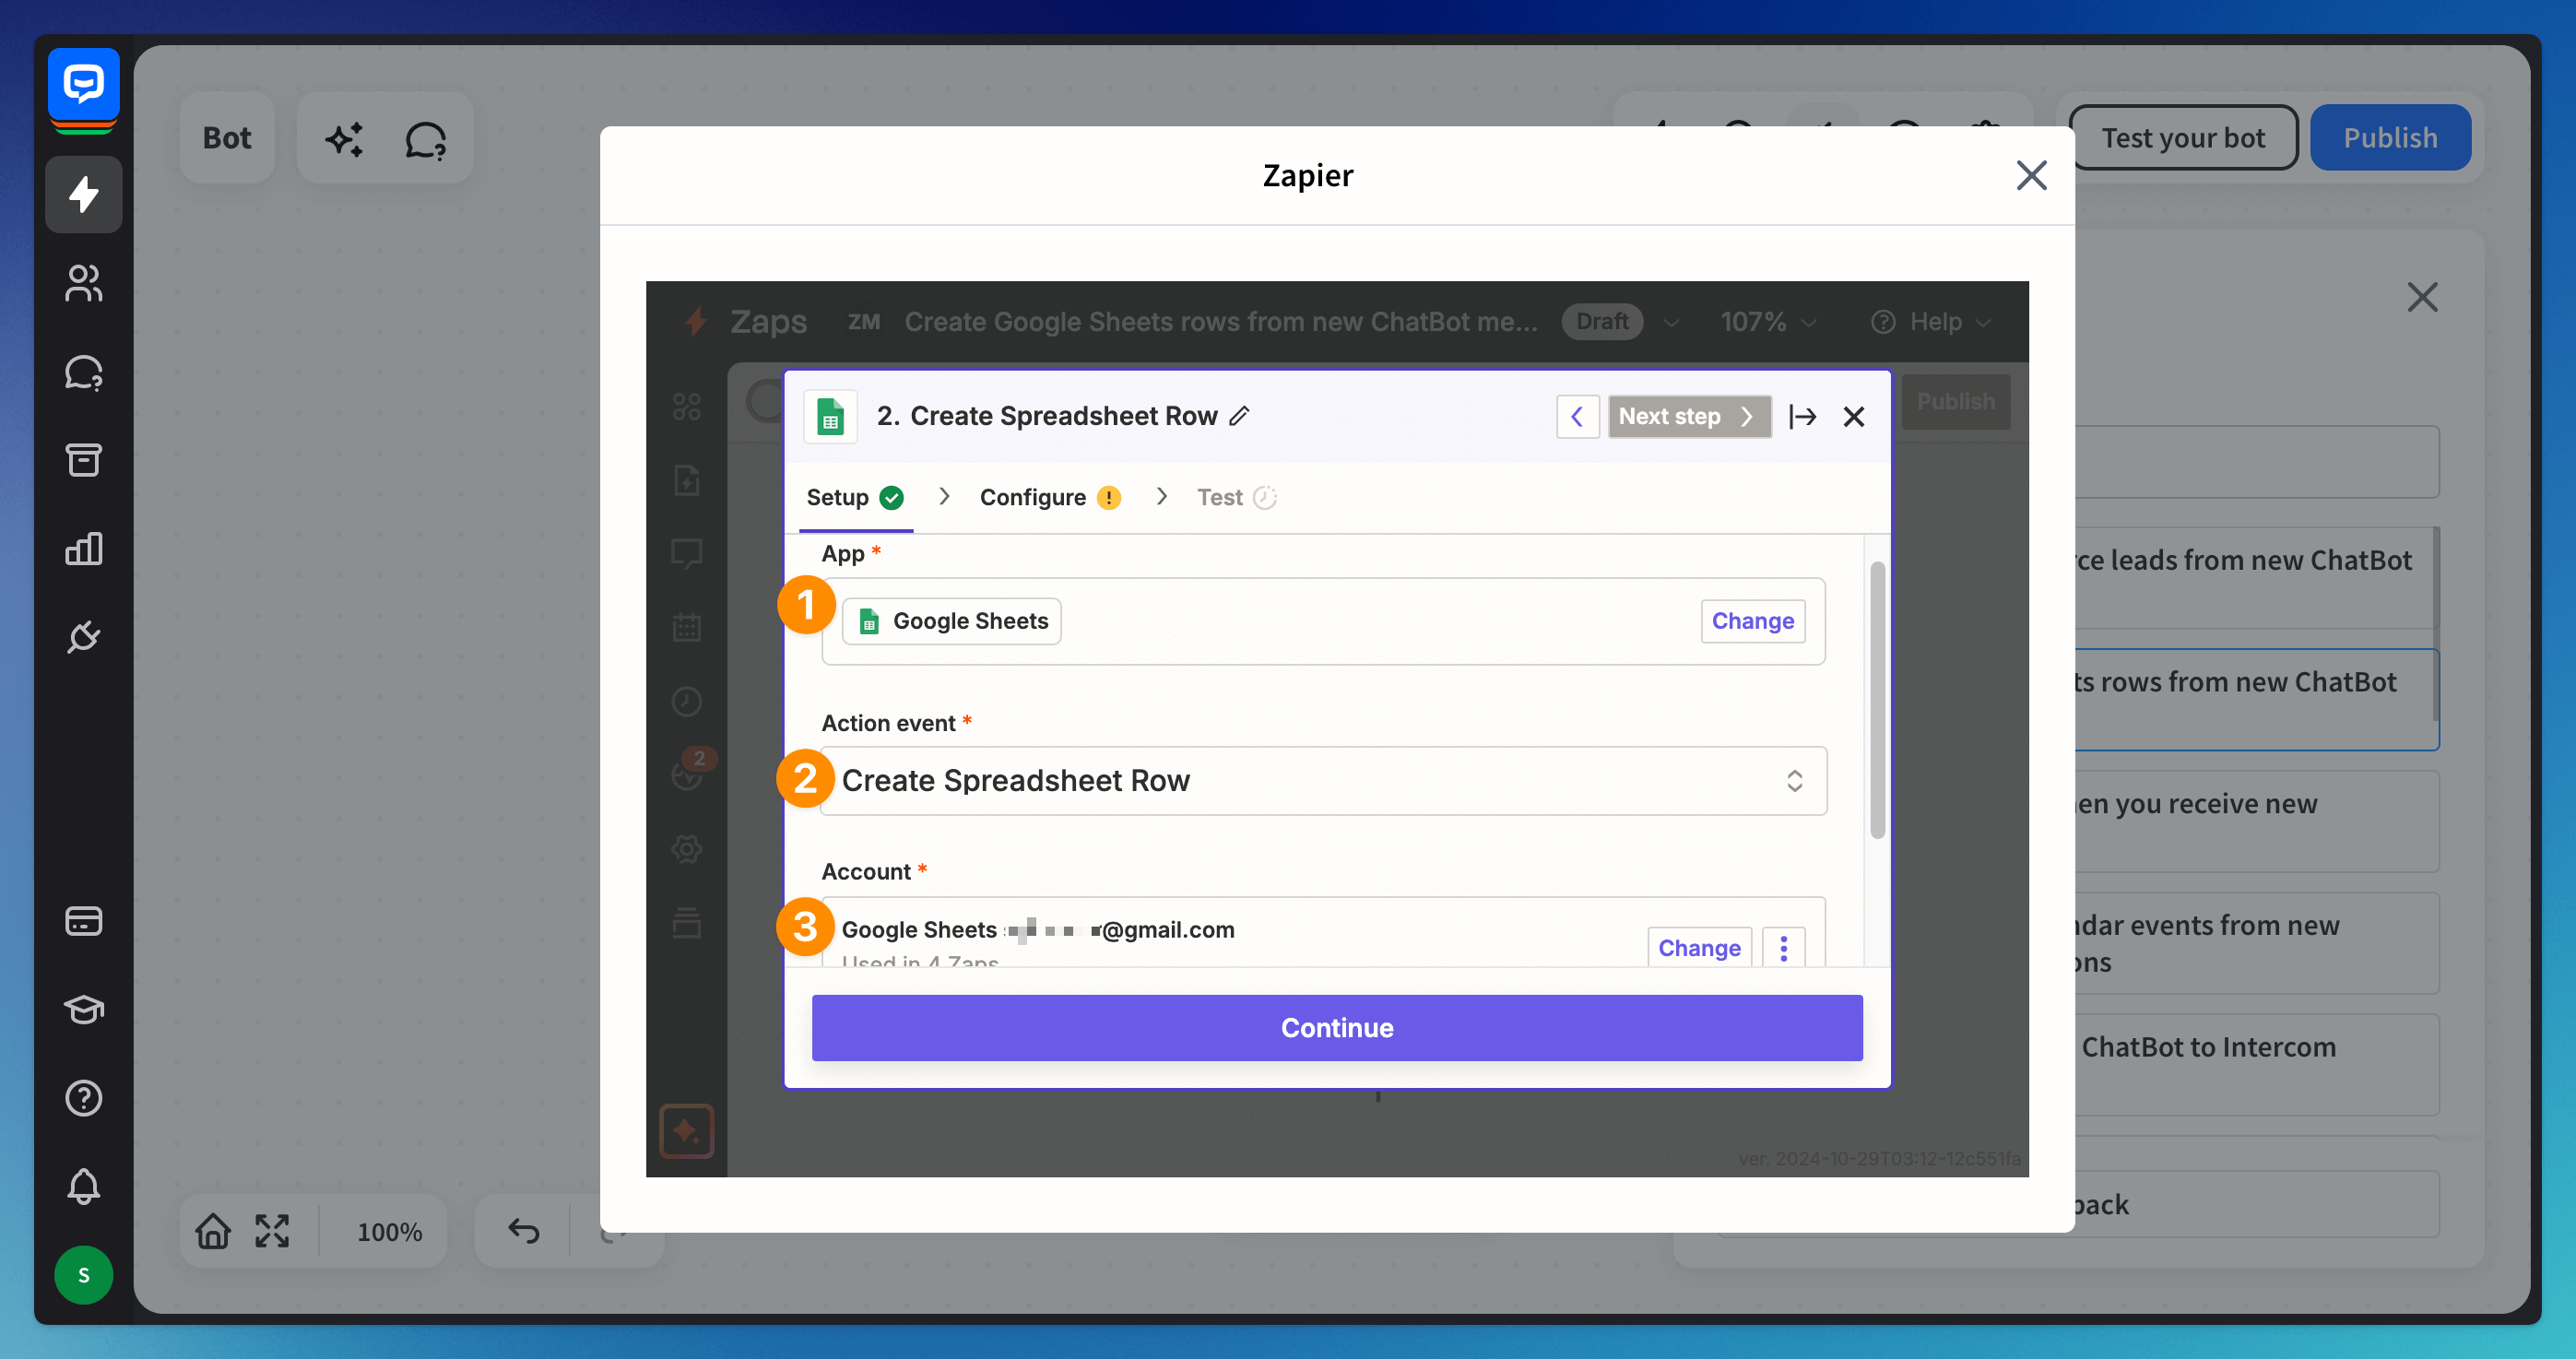Open the Archives box sidebar icon
The width and height of the screenshot is (2576, 1359).
coord(83,460)
